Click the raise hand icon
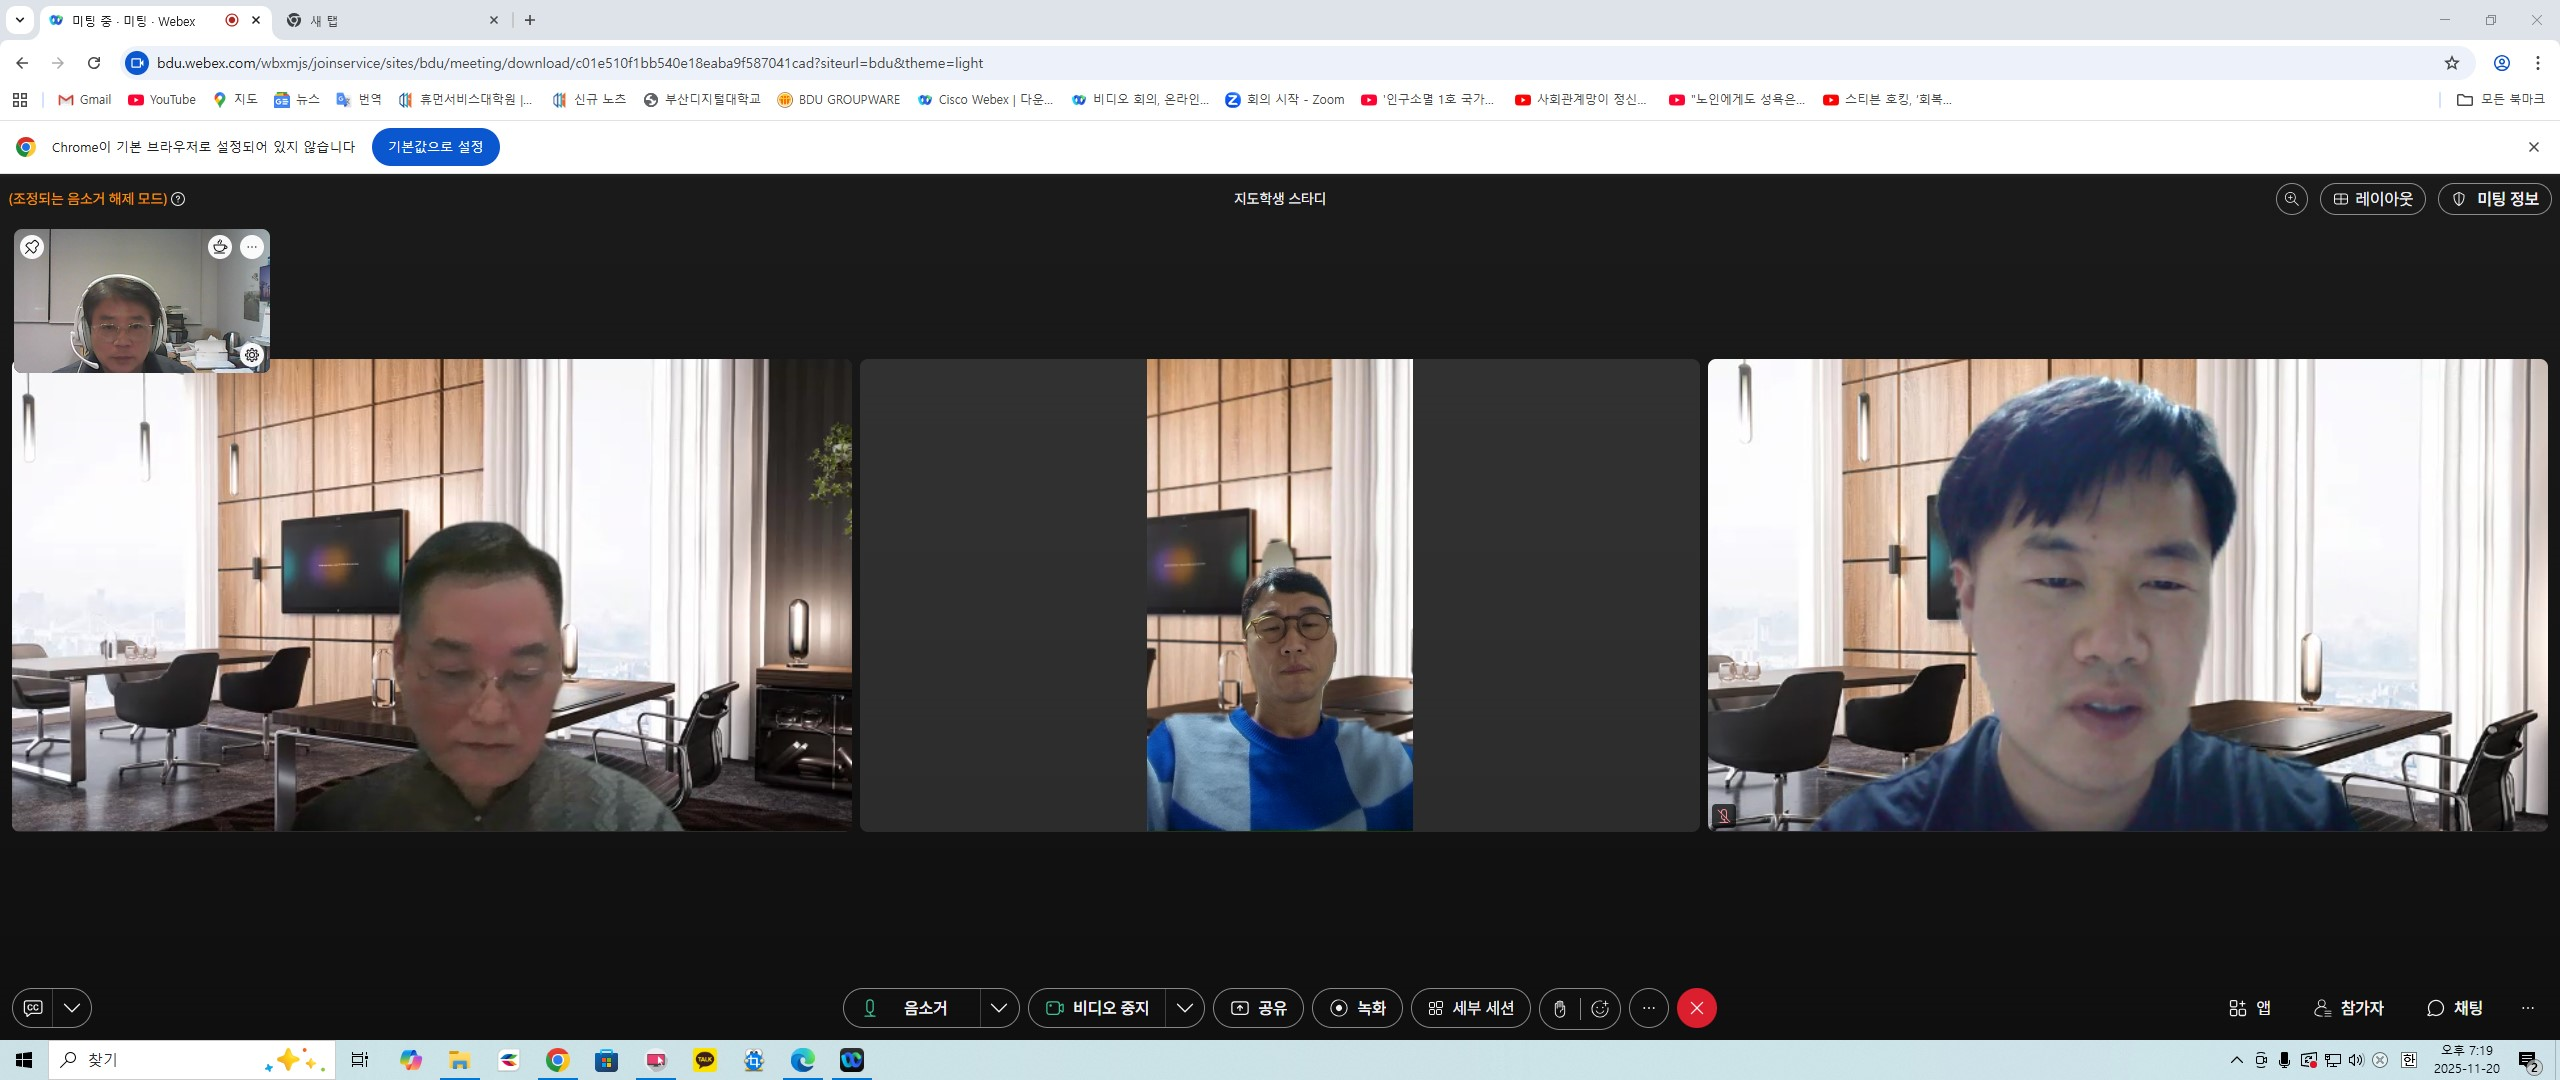This screenshot has width=2560, height=1080. coord(1560,1008)
